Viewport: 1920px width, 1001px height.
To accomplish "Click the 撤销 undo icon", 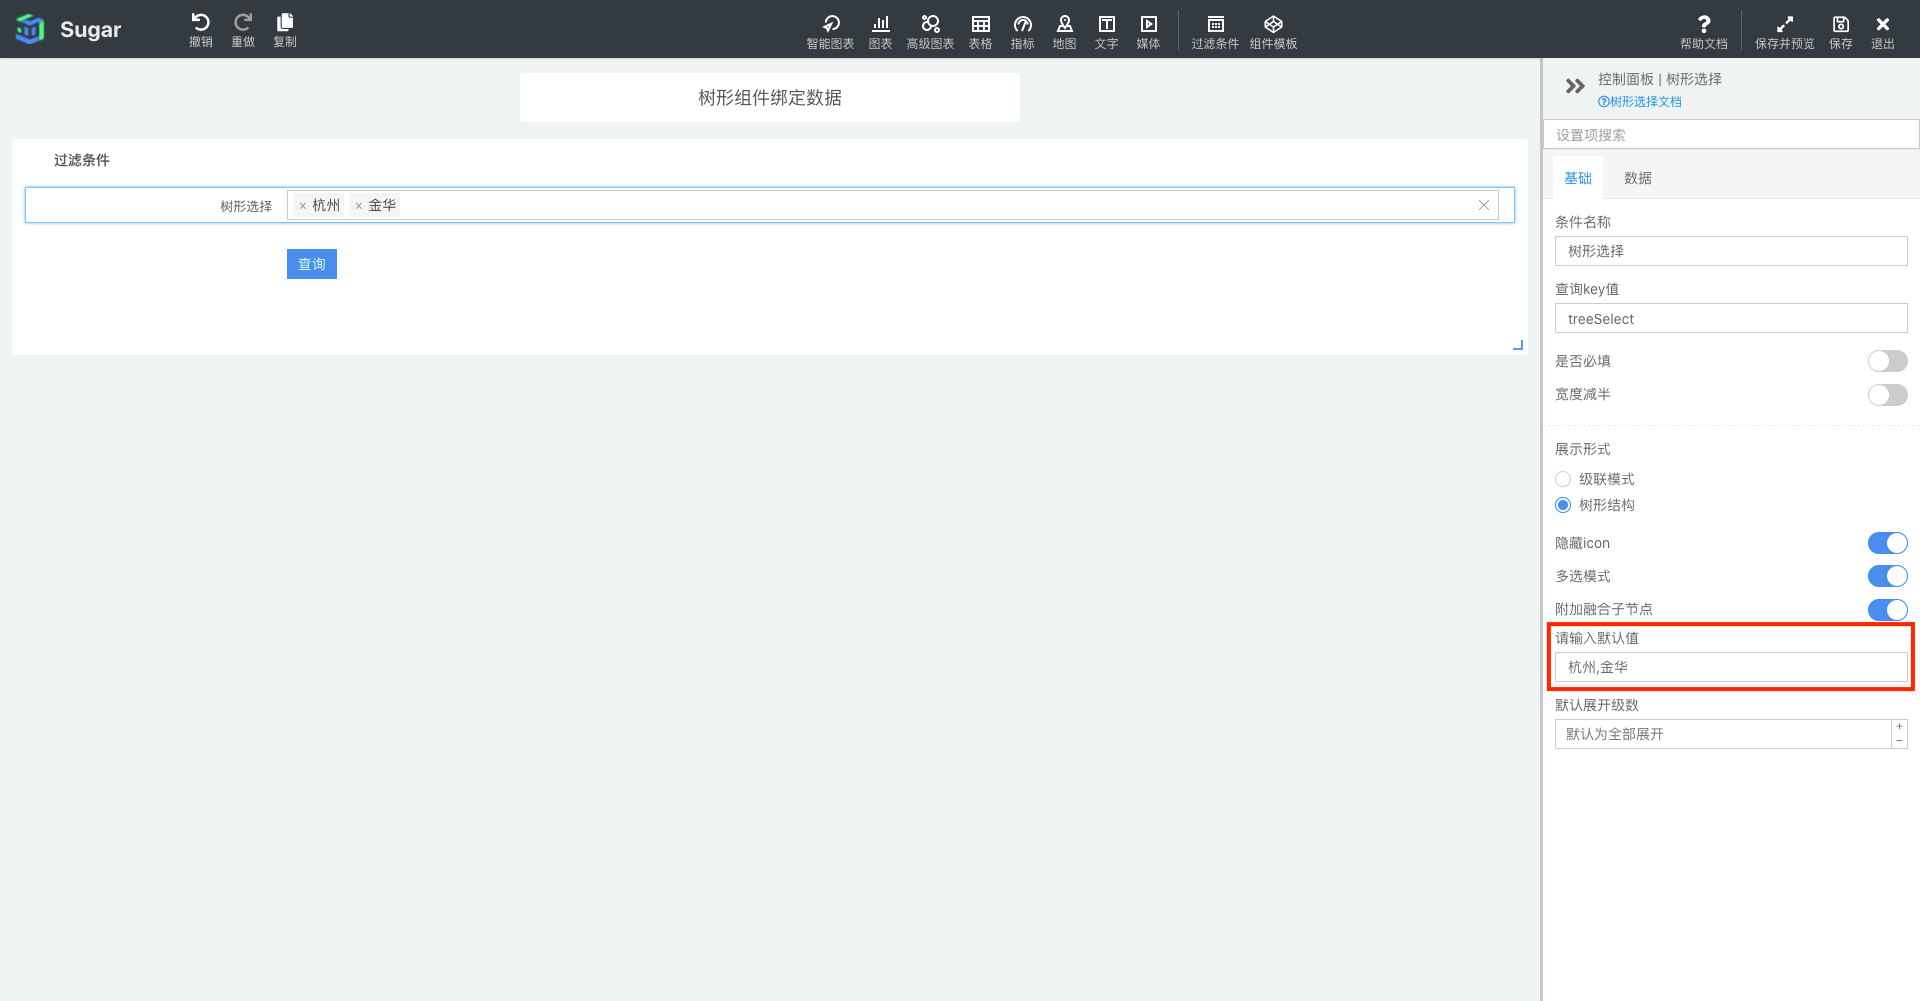I will pyautogui.click(x=200, y=24).
